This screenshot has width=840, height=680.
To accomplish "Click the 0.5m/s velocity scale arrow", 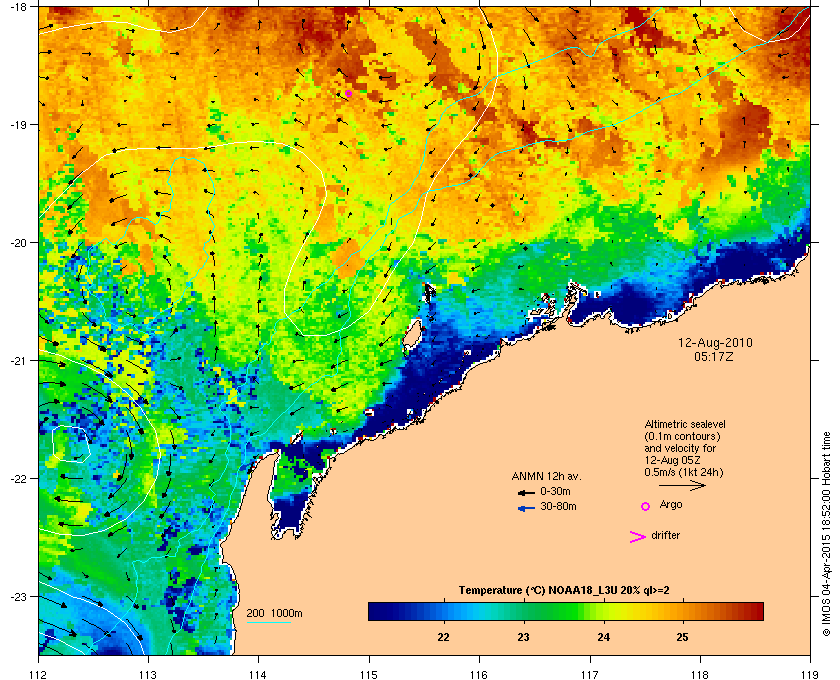I will coord(682,486).
